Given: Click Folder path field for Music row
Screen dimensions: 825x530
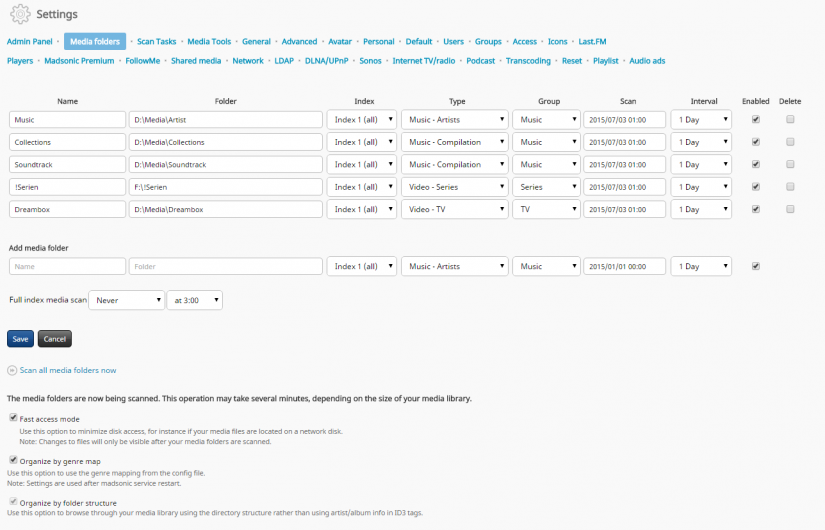Looking at the screenshot, I should coord(225,119).
